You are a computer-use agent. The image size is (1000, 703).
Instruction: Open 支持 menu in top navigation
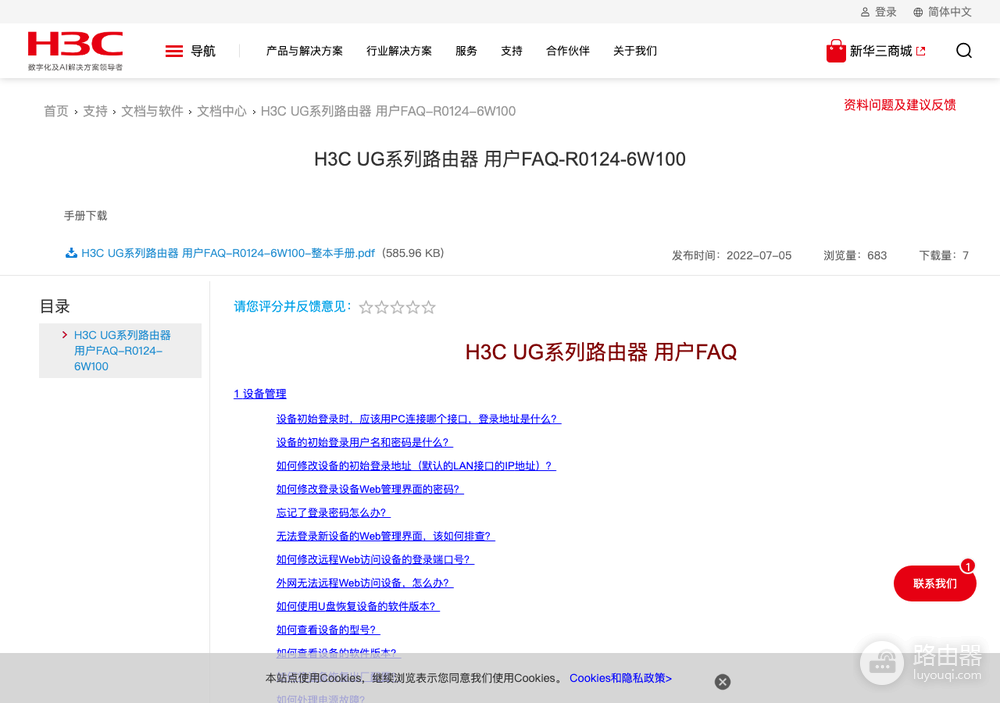click(x=511, y=51)
